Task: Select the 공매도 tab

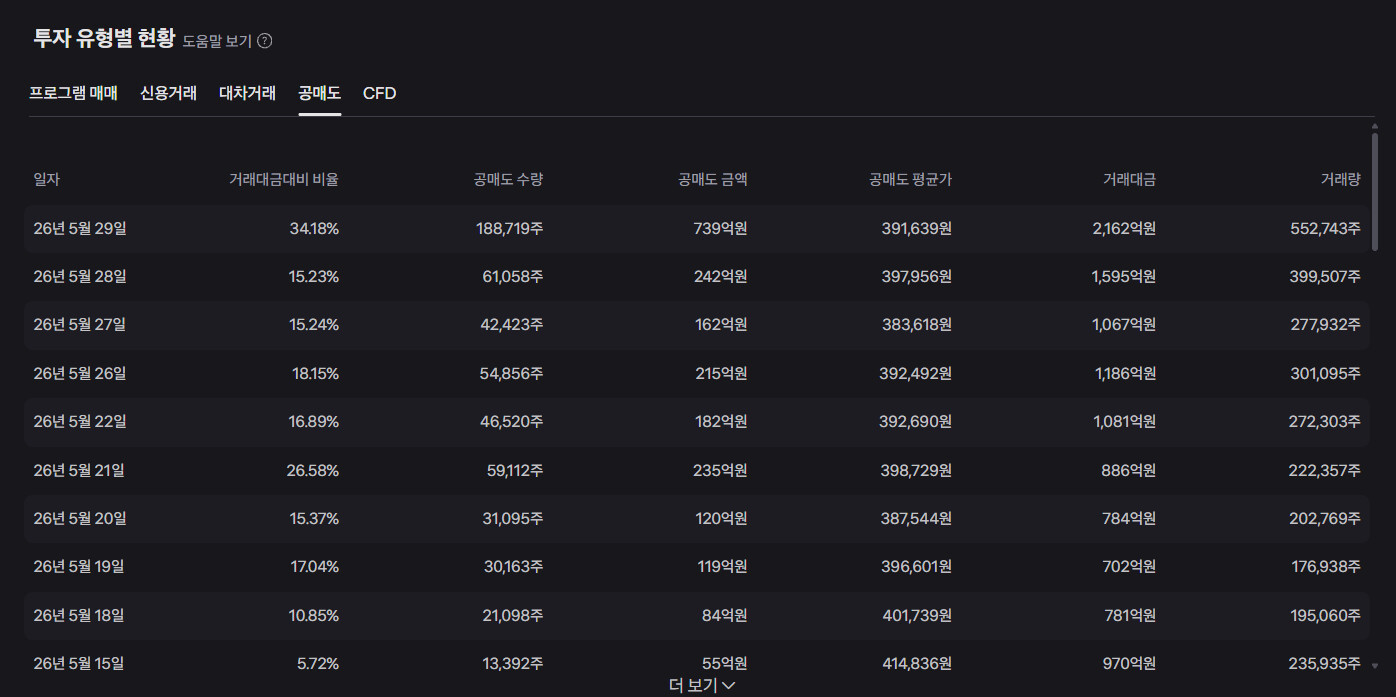Action: 319,93
